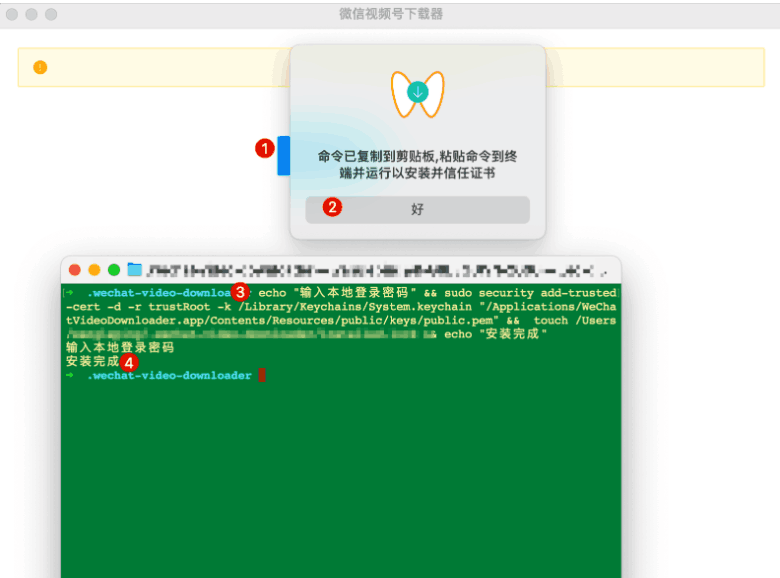
Task: Minimize the terminal with the yellow button
Action: (94, 270)
